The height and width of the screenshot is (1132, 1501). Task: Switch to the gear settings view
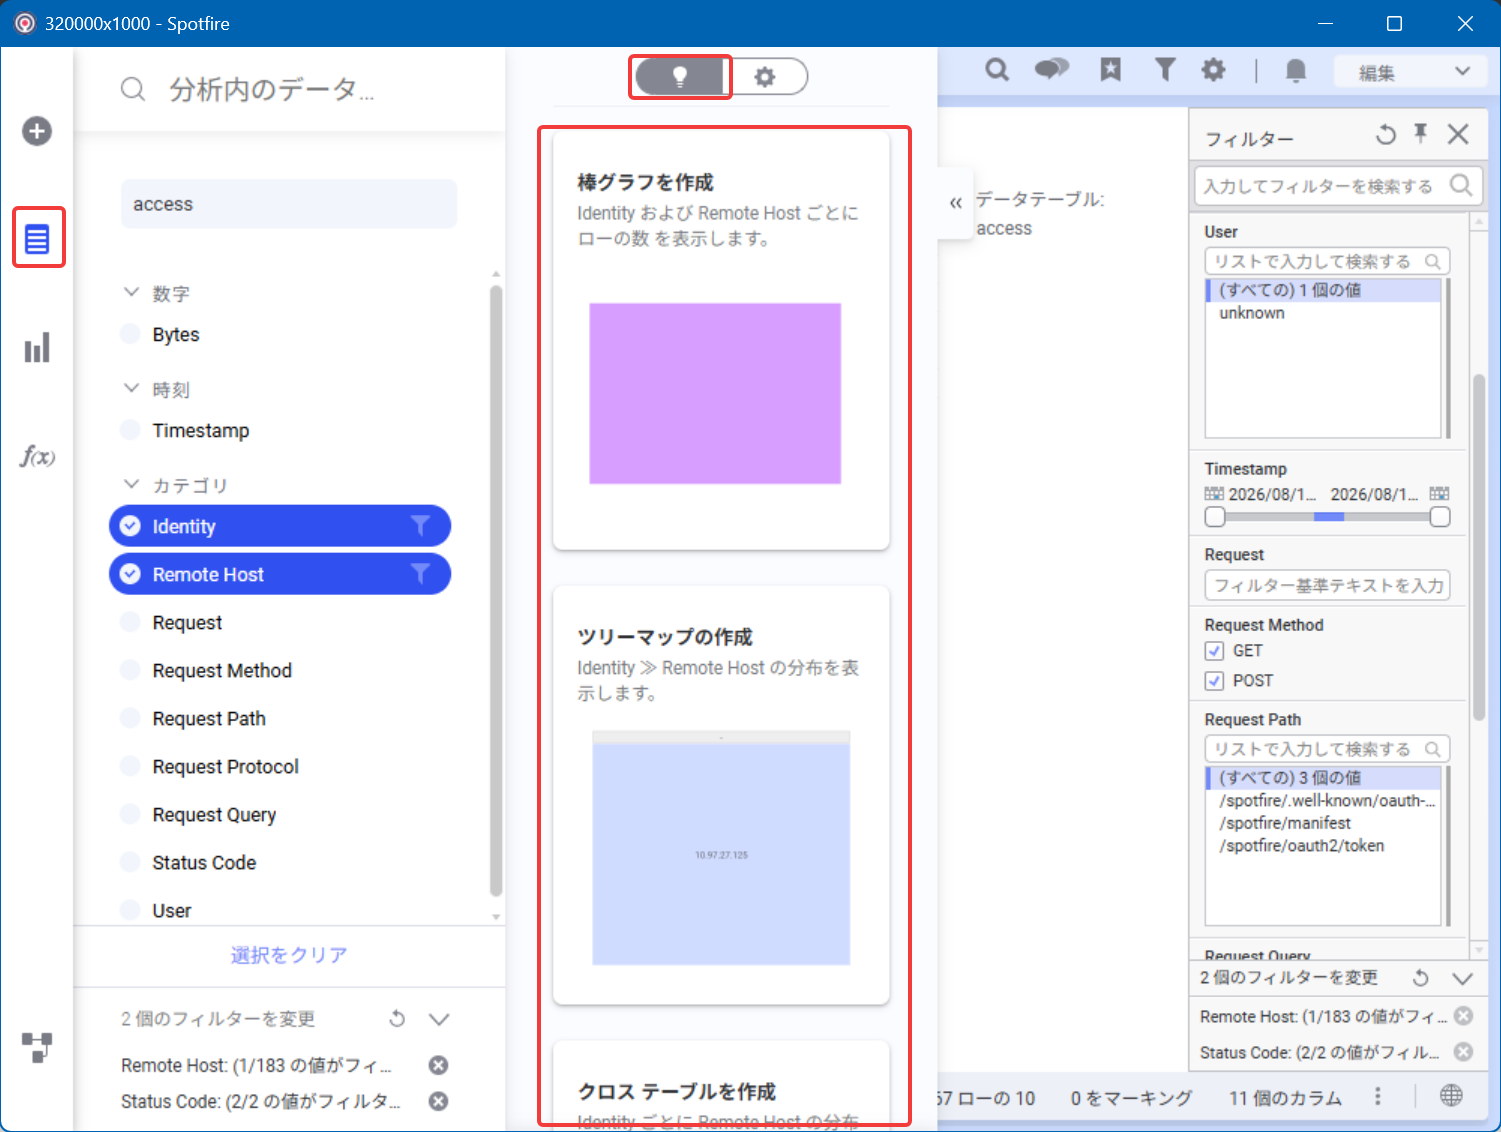tap(765, 77)
